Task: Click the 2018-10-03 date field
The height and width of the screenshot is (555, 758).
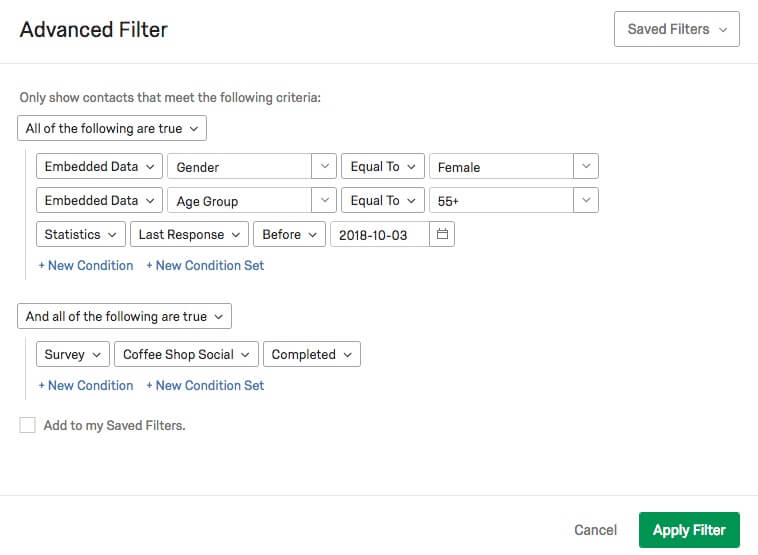Action: [380, 234]
